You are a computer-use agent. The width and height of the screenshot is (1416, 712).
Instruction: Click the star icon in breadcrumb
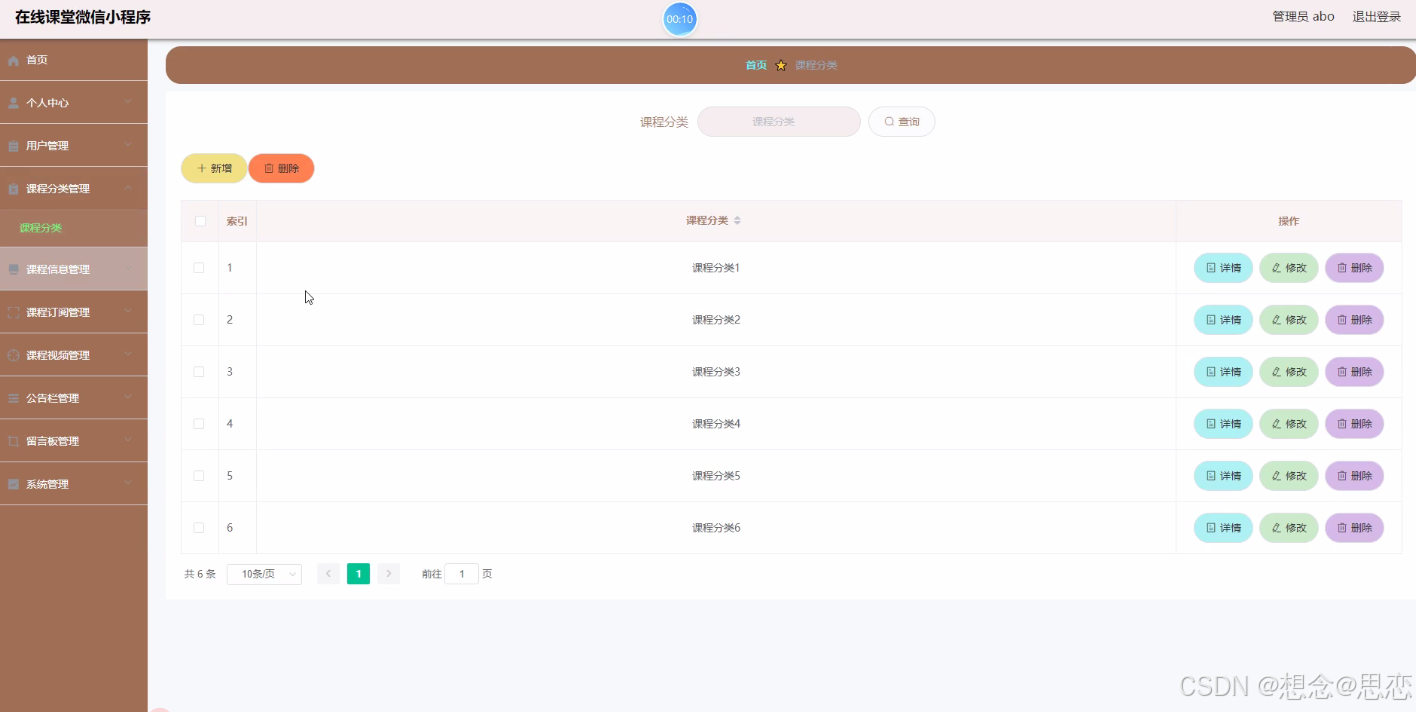[x=781, y=65]
